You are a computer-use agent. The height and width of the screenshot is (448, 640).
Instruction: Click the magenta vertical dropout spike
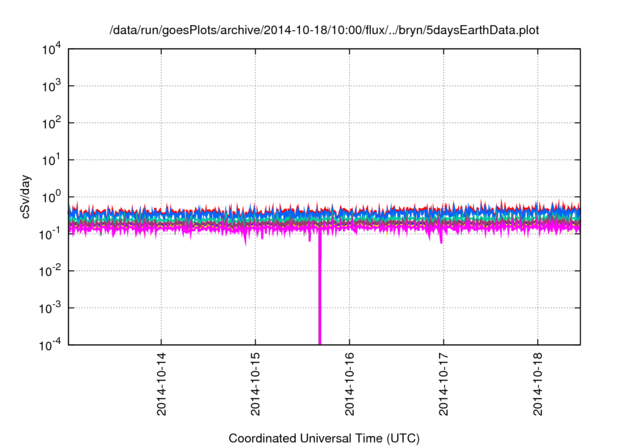[x=320, y=288]
